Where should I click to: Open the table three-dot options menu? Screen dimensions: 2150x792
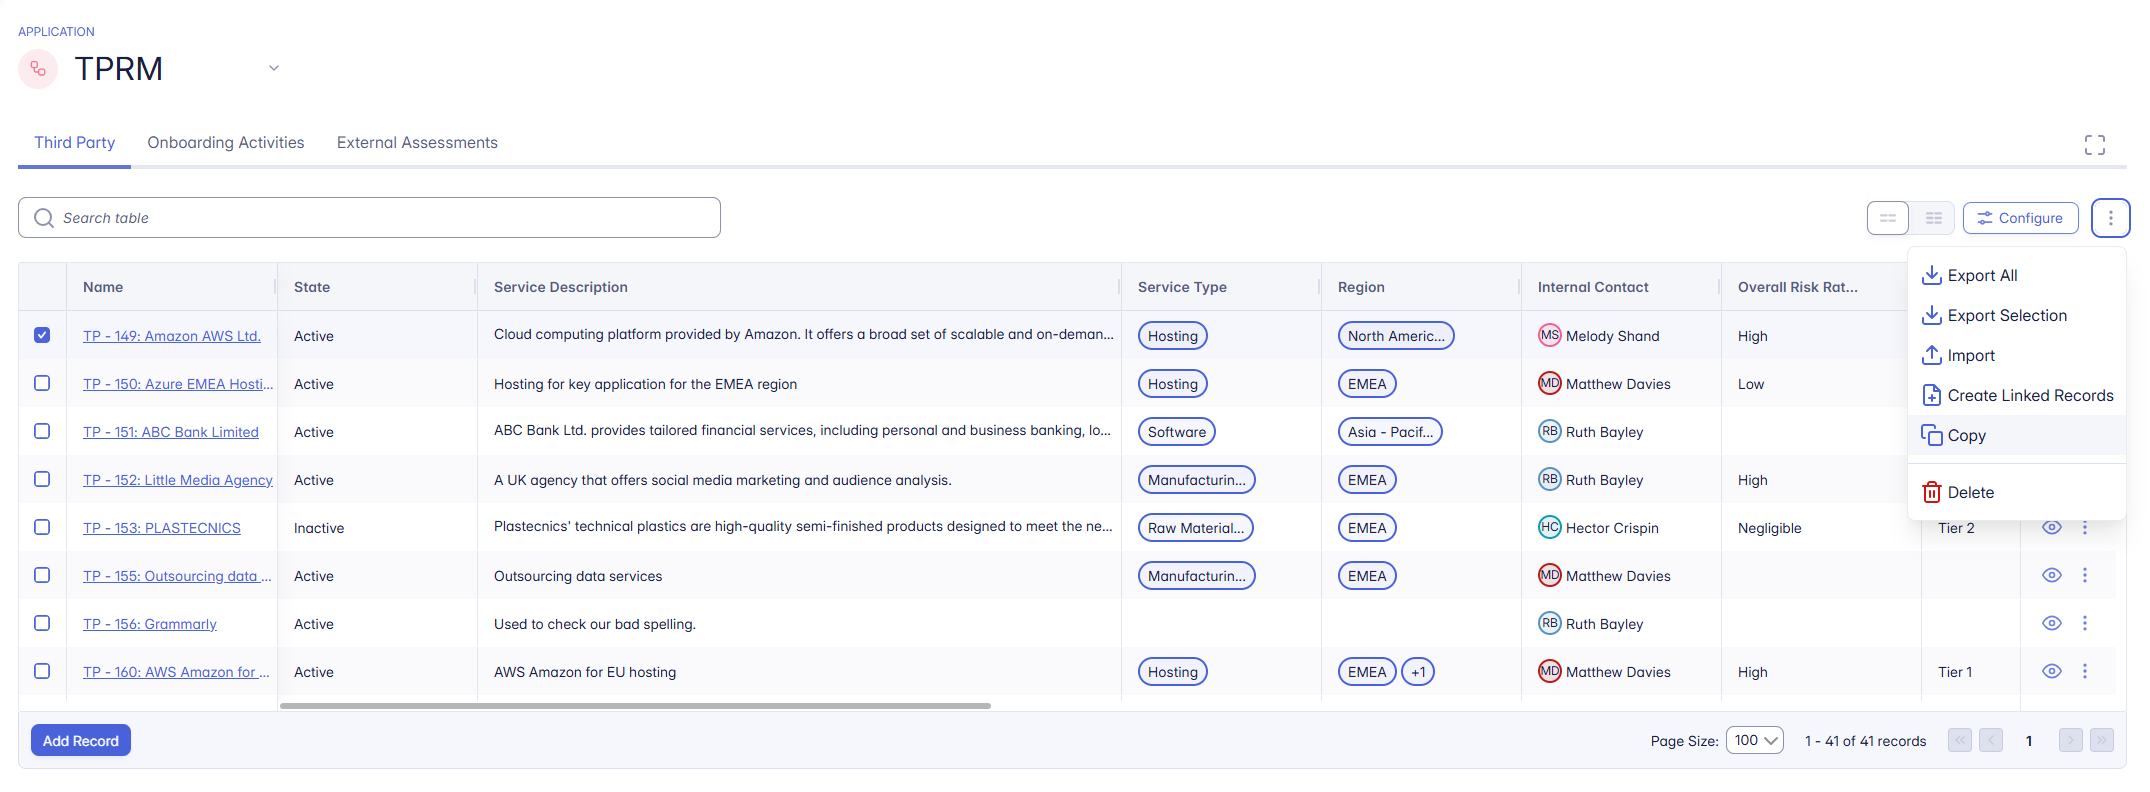(2110, 218)
